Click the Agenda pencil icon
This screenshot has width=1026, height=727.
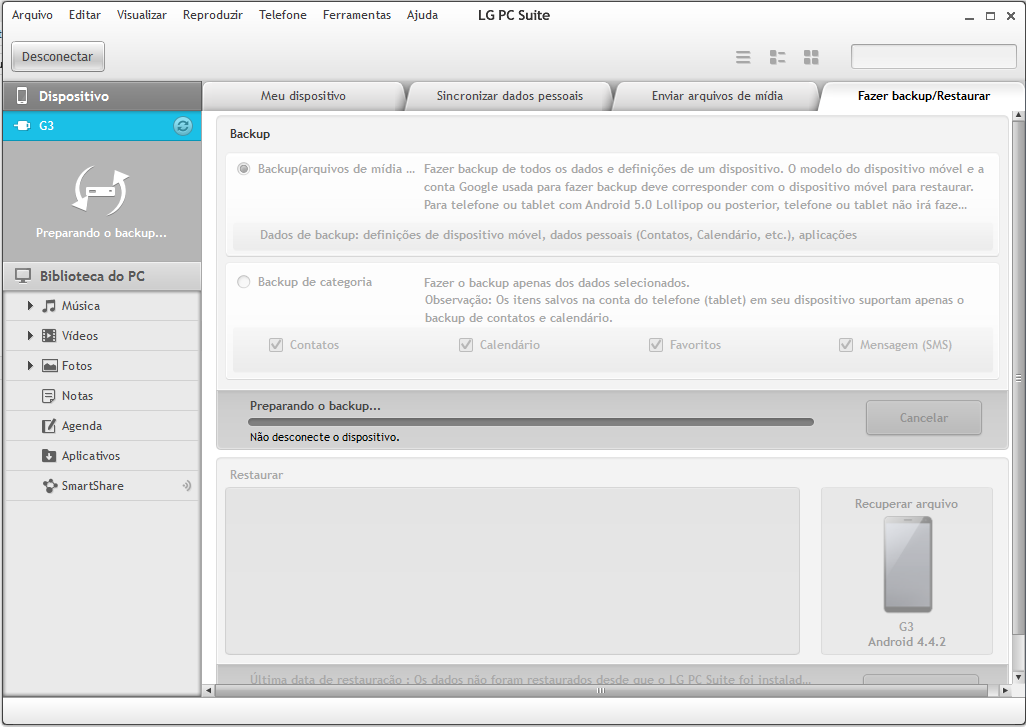(x=49, y=426)
